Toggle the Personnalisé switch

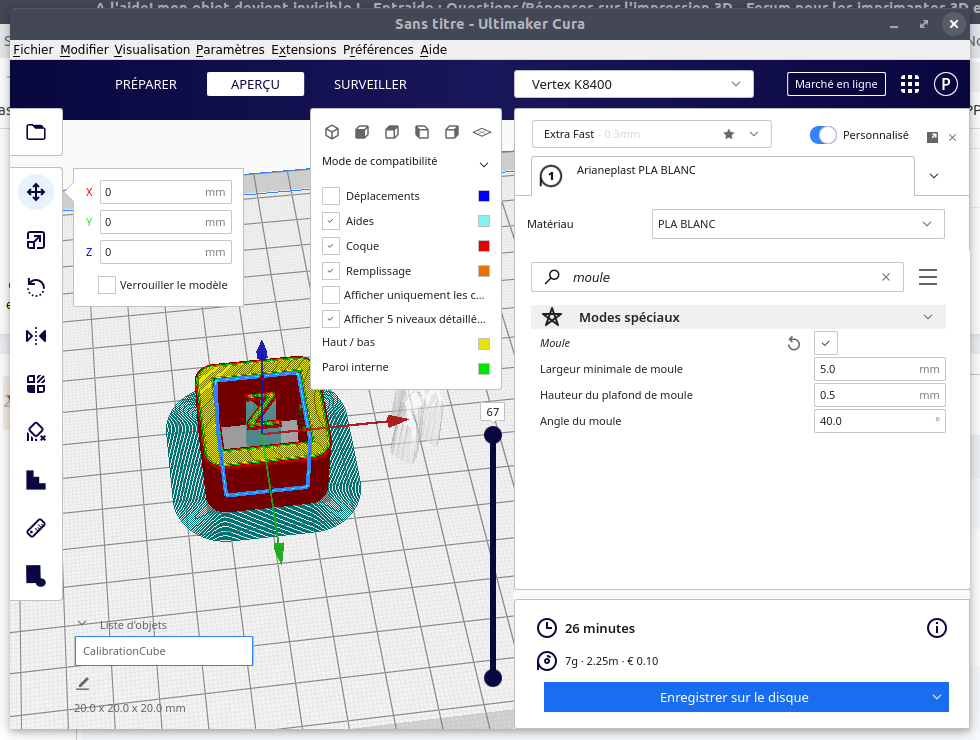(x=822, y=135)
